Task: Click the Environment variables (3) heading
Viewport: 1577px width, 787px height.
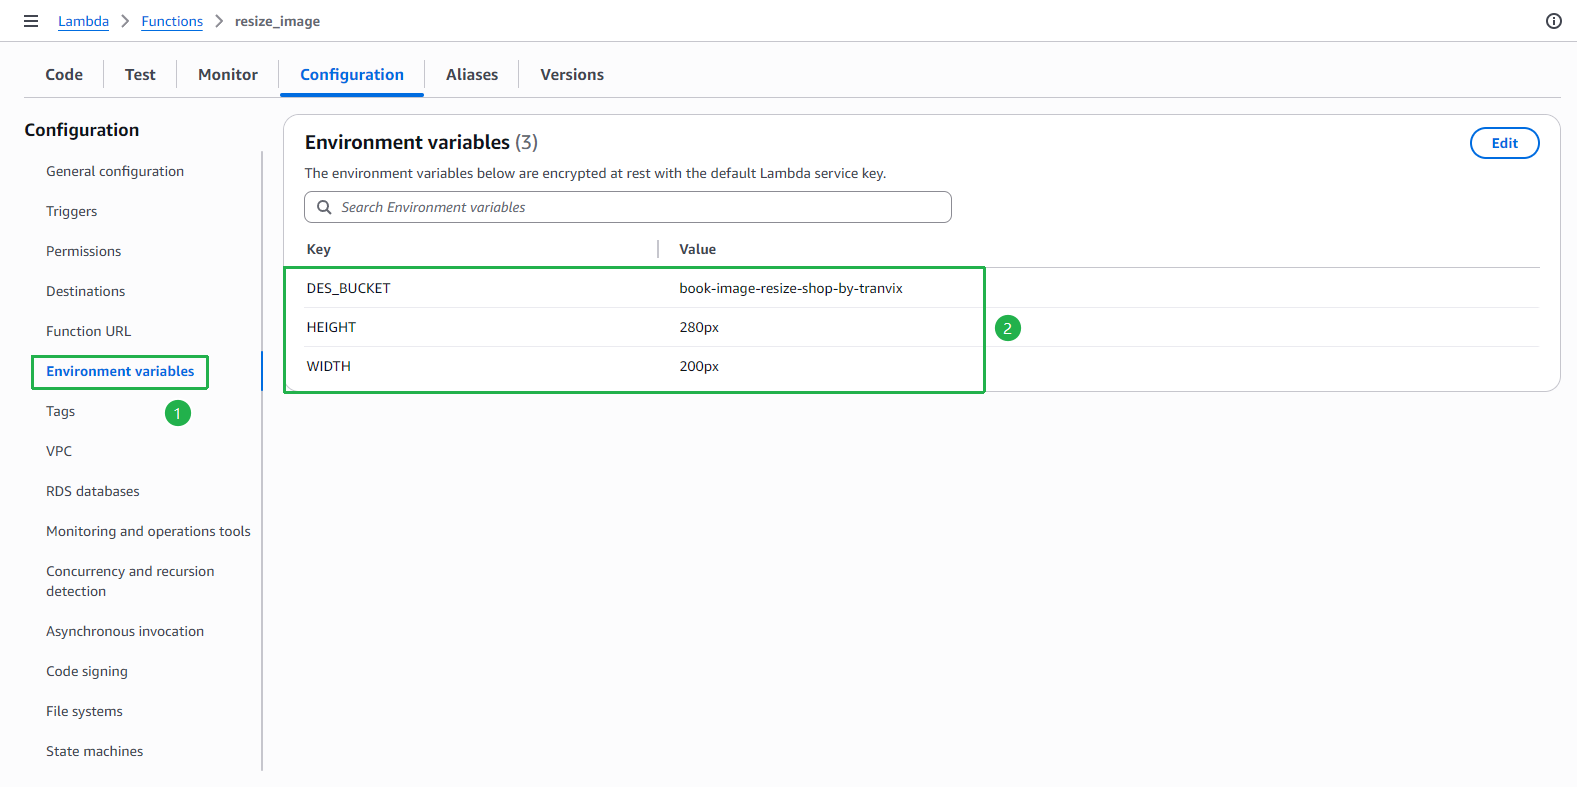Action: 421,142
